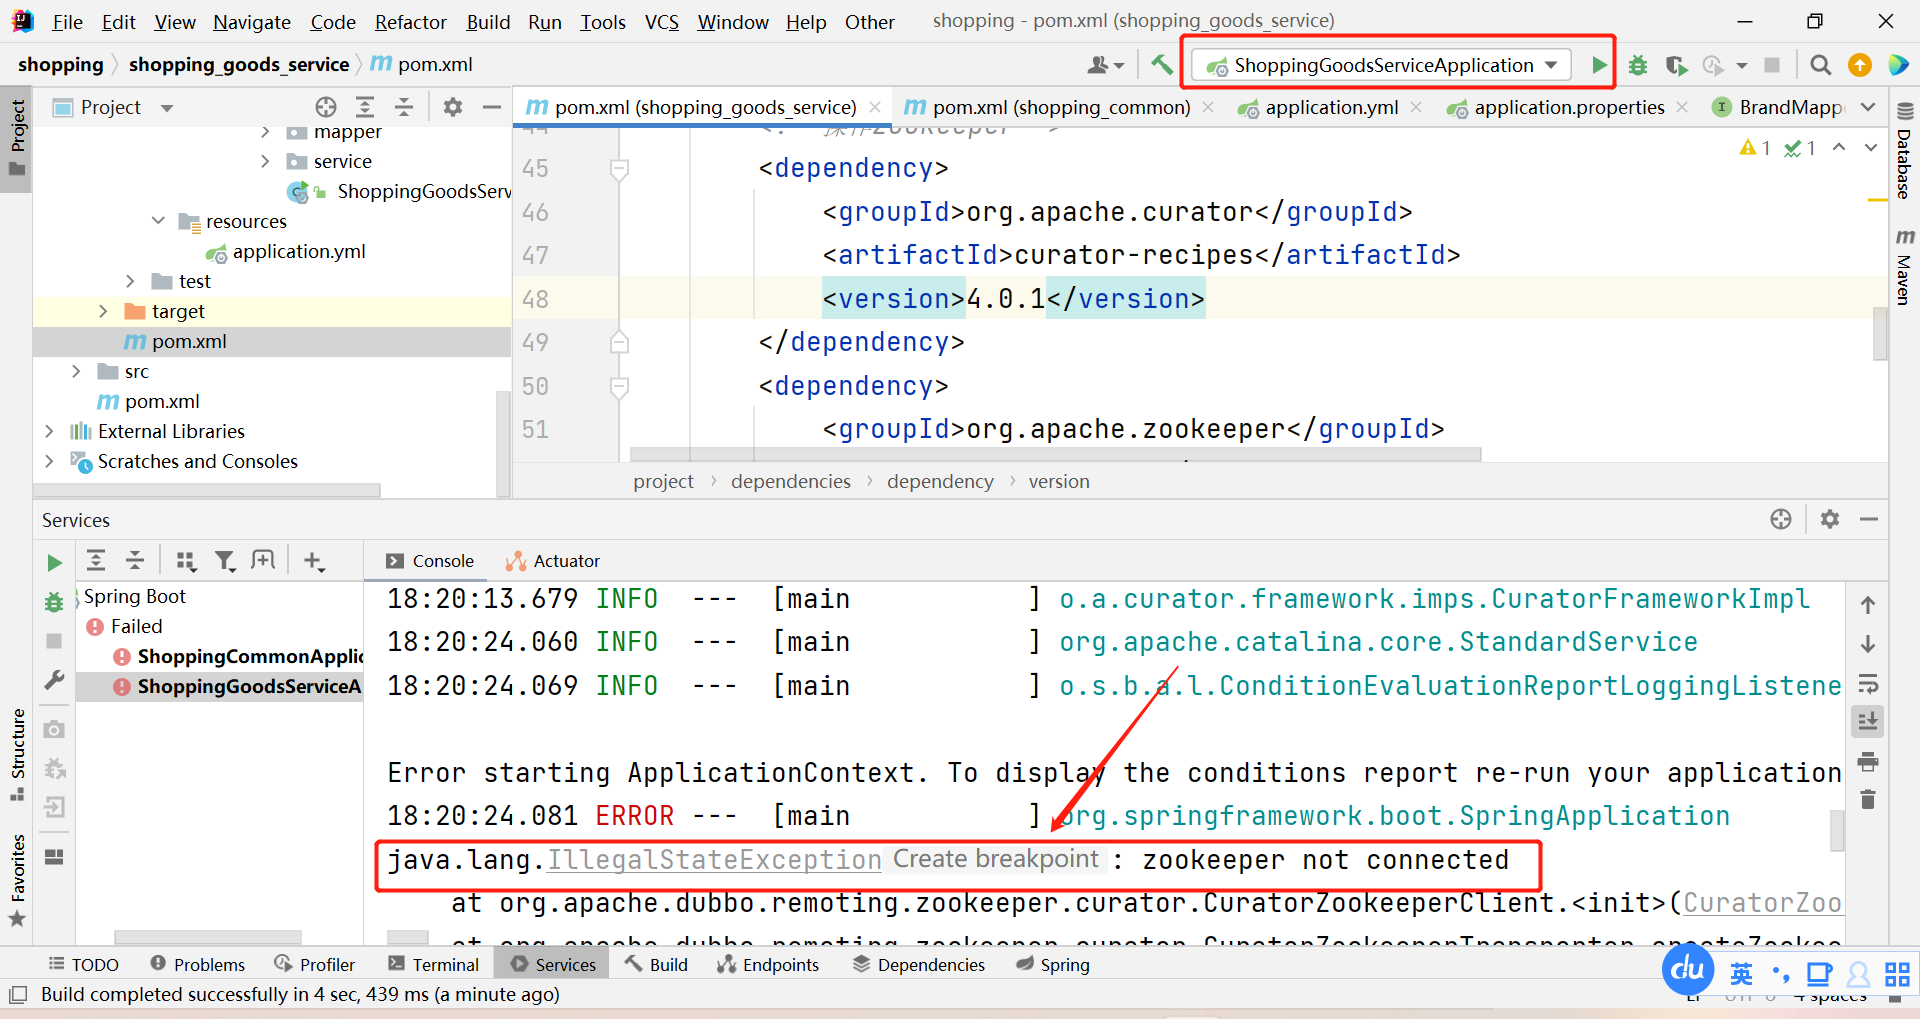Expand all in Project panel
The width and height of the screenshot is (1920, 1019).
[x=365, y=107]
